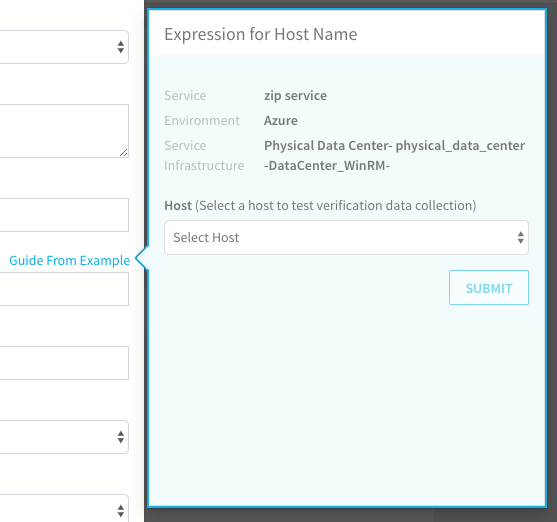Viewport: 557px width, 522px height.
Task: Click the Environment label in the popover
Action: [x=202, y=120]
